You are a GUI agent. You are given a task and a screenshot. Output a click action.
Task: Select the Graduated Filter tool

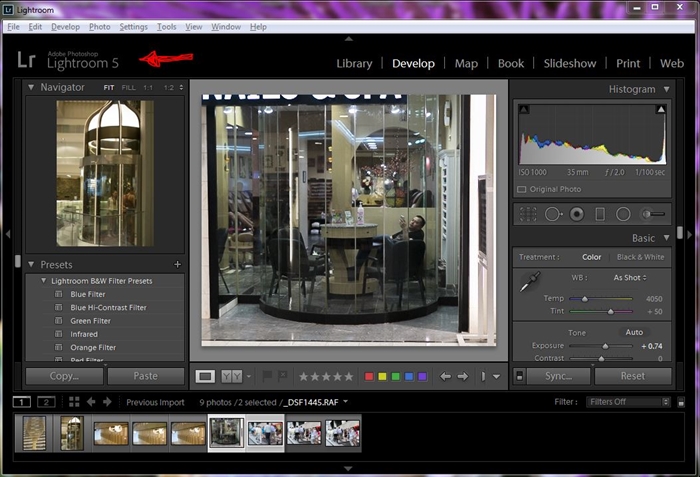[x=600, y=214]
